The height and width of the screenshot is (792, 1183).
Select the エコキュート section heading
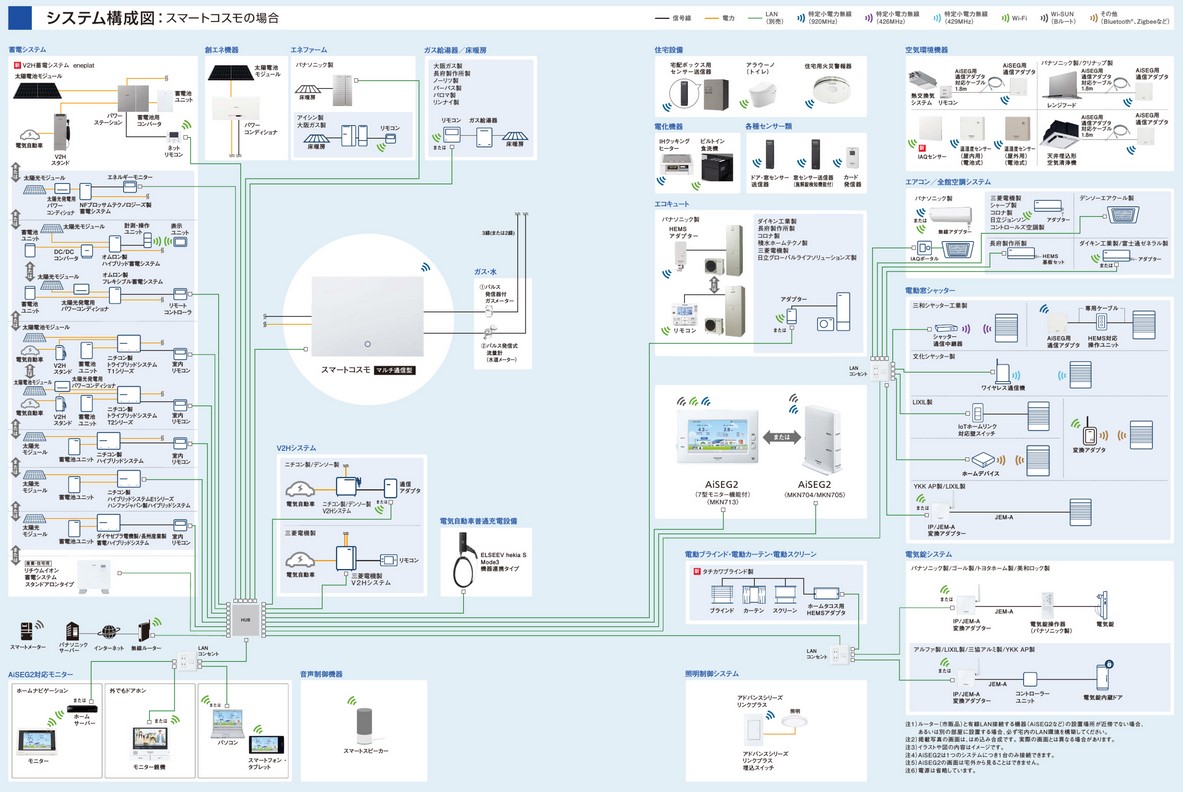tap(671, 204)
